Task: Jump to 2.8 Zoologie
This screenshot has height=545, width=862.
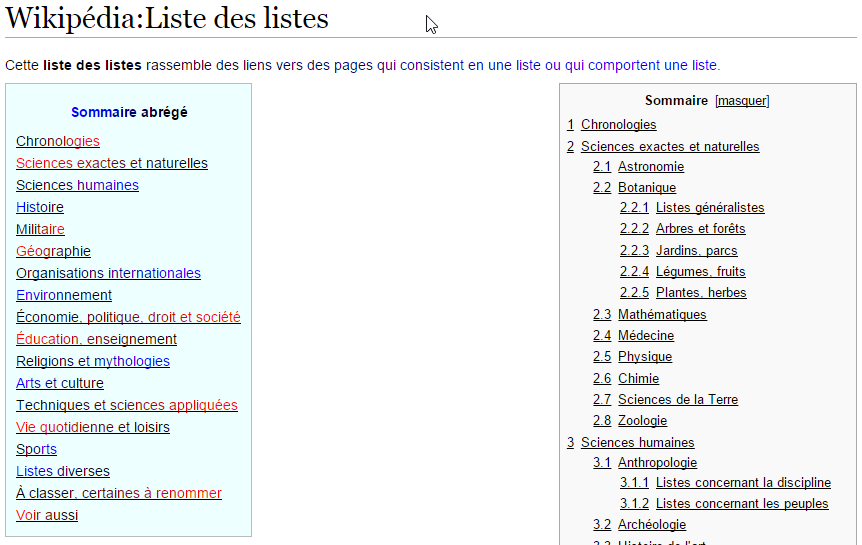Action: coord(630,421)
